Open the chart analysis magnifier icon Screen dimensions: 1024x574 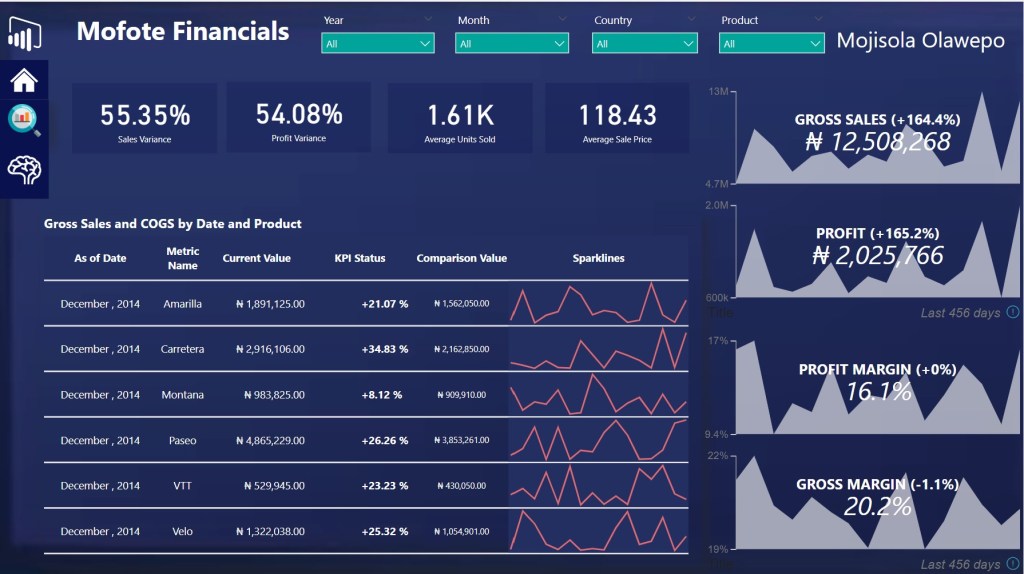click(x=23, y=120)
